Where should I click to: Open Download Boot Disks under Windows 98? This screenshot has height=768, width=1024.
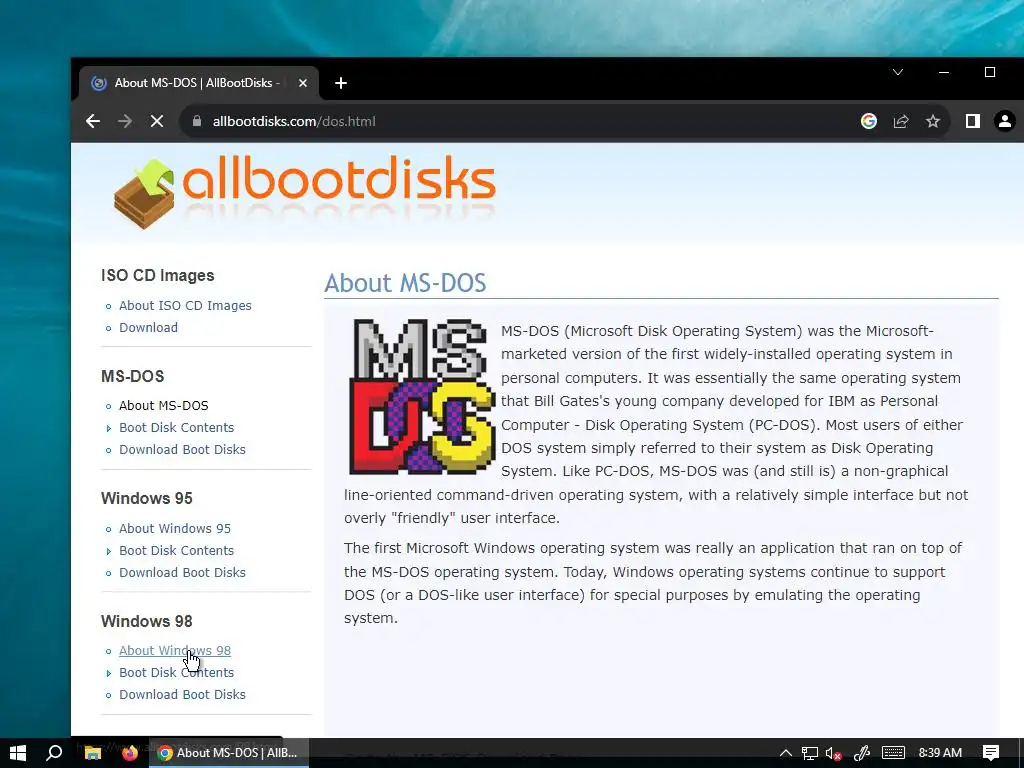(x=182, y=695)
